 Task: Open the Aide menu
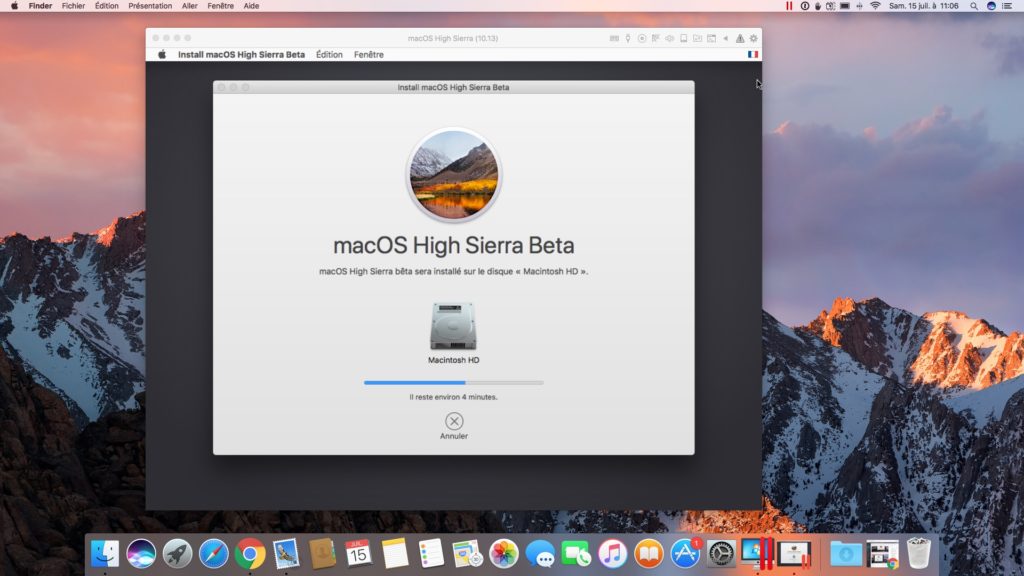pos(251,6)
